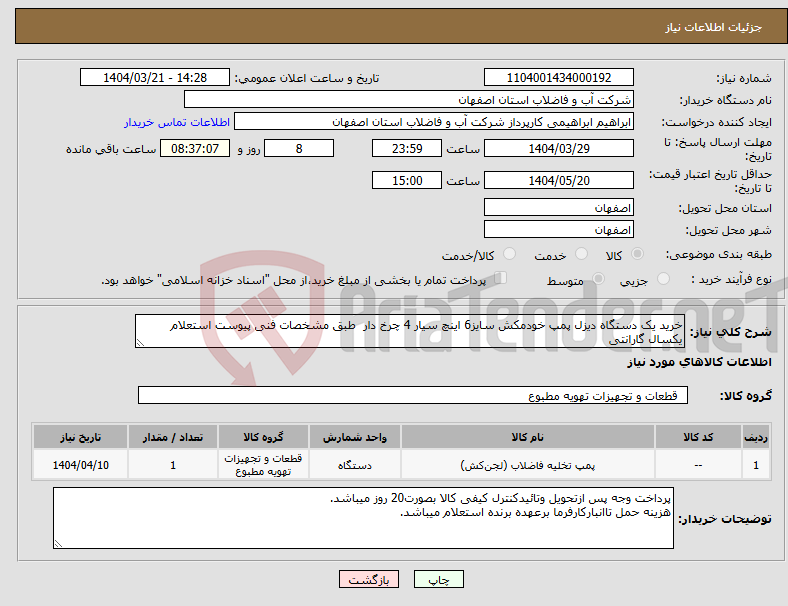
Task: Click the نام کالا column header
Action: [x=528, y=437]
